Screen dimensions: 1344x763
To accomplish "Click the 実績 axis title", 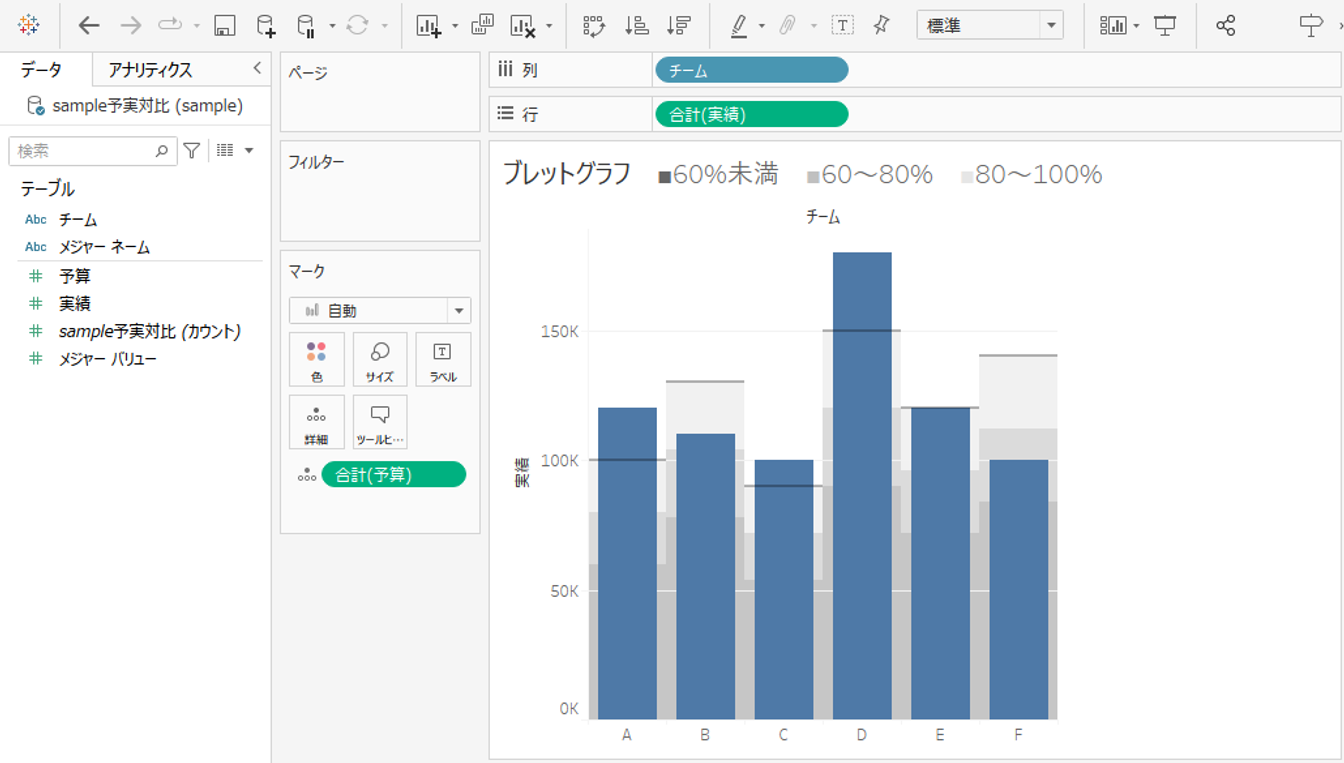I will pyautogui.click(x=522, y=472).
